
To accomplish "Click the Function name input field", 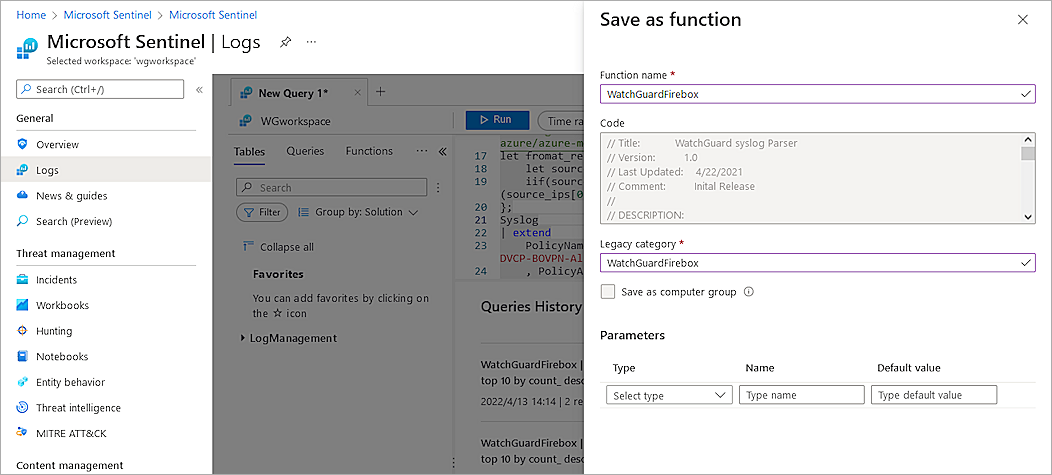I will click(x=817, y=94).
